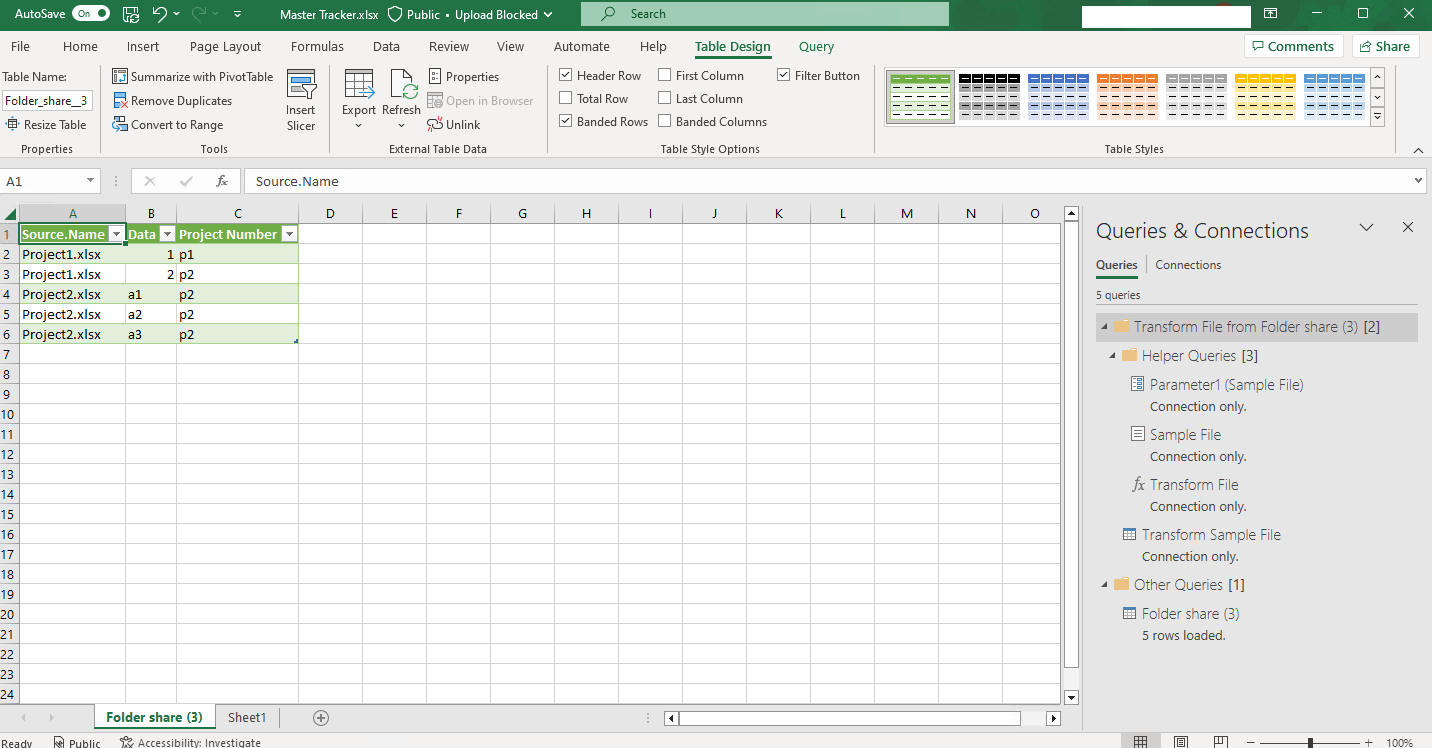Open the Project Number filter dropdown
The image size is (1432, 748).
(289, 234)
